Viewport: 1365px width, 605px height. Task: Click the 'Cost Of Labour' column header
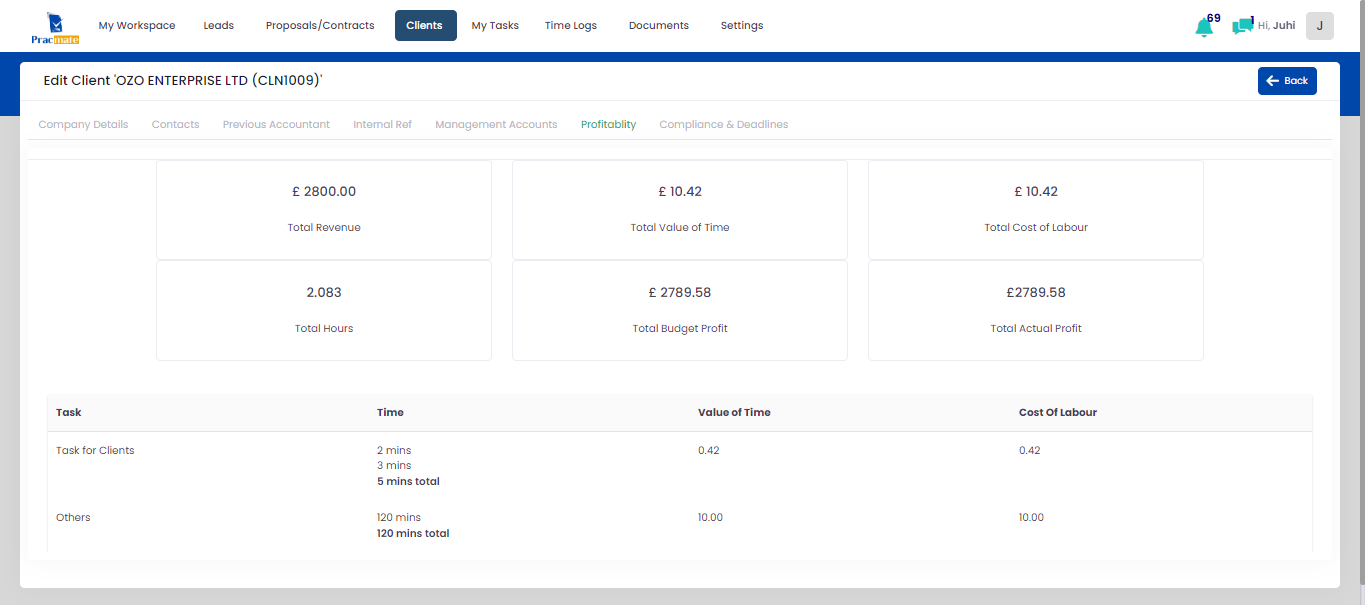click(1058, 412)
